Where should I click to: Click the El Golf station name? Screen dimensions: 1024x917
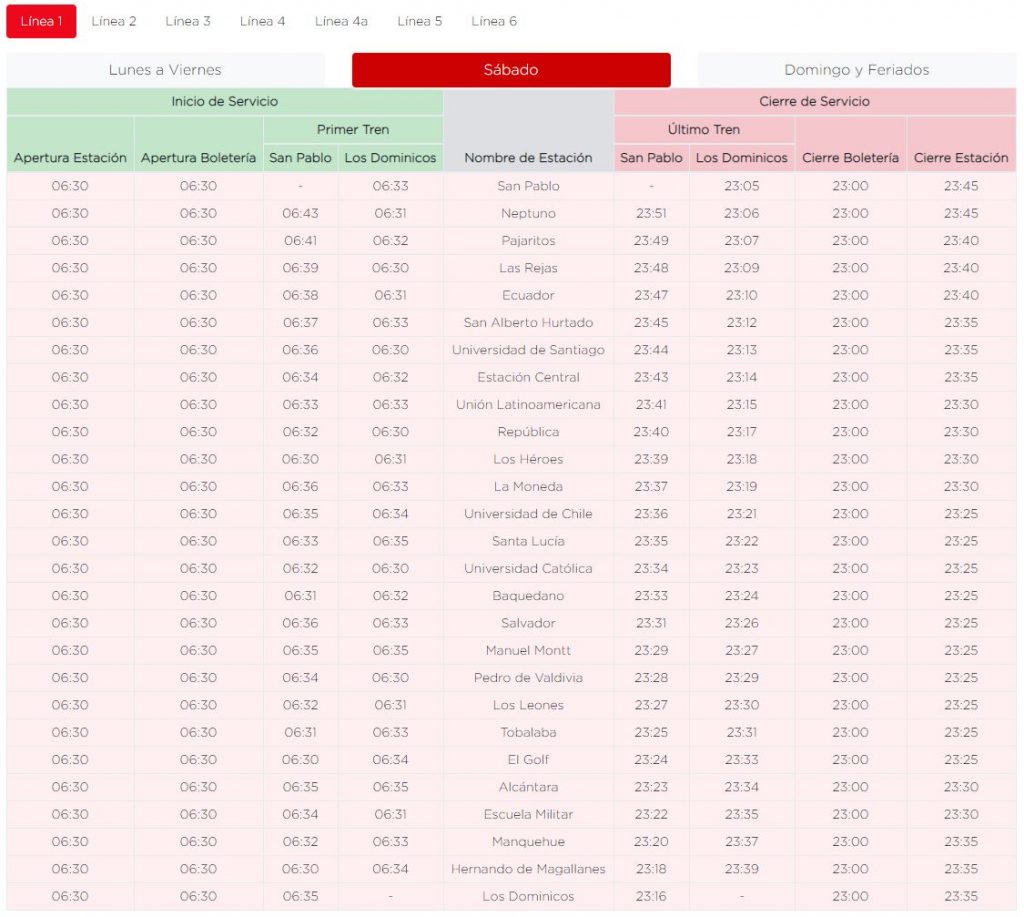click(x=528, y=760)
